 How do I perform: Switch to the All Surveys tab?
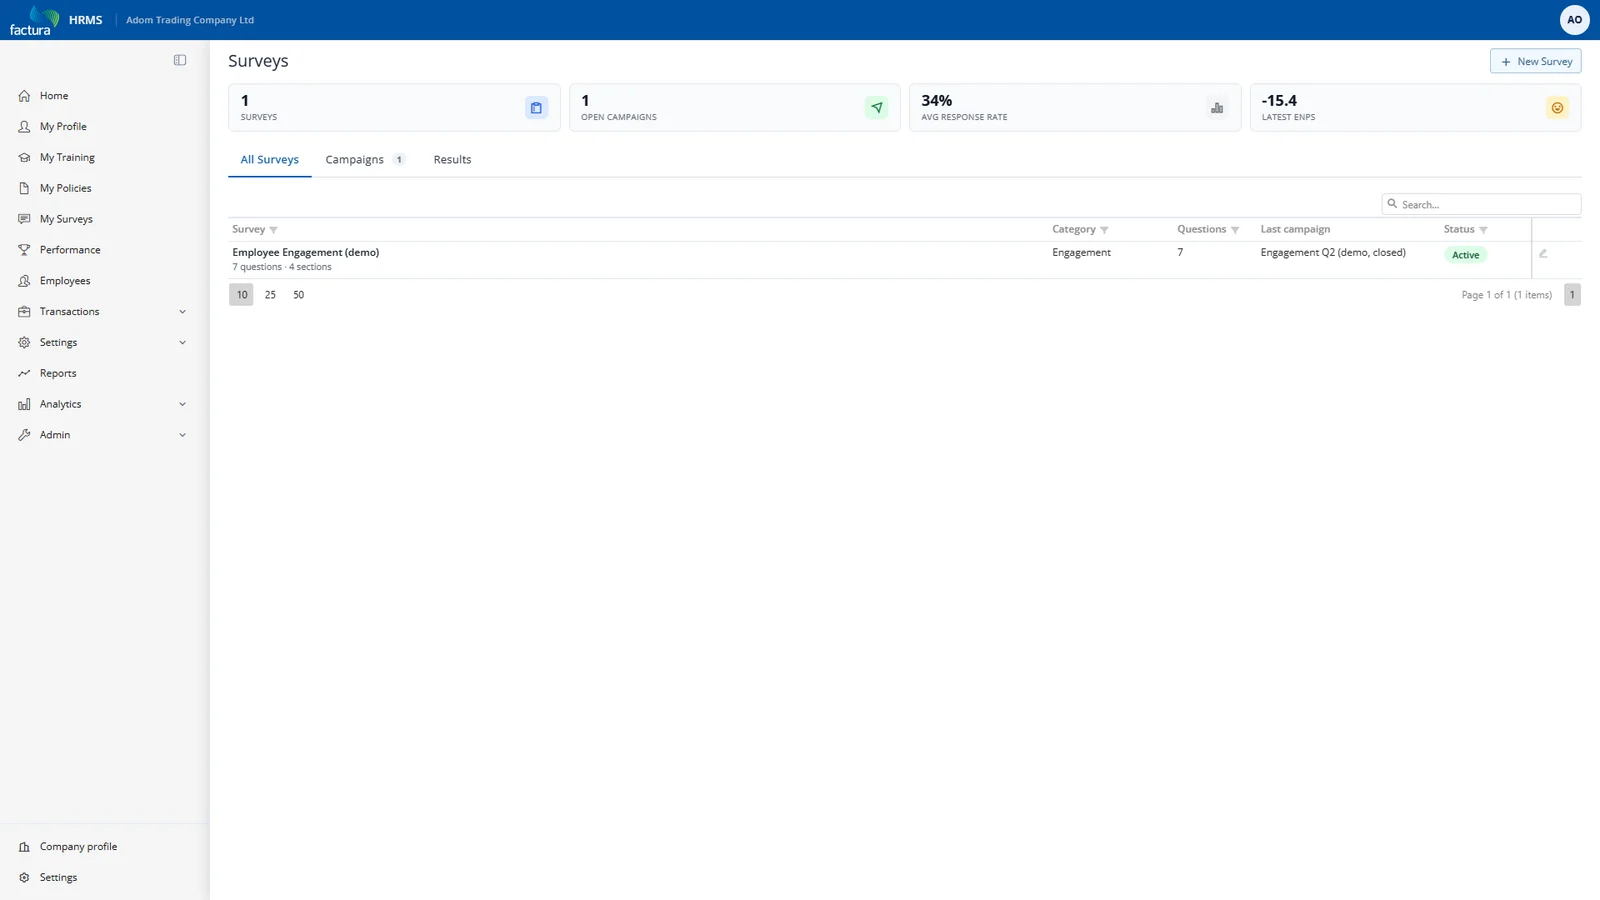(x=270, y=160)
